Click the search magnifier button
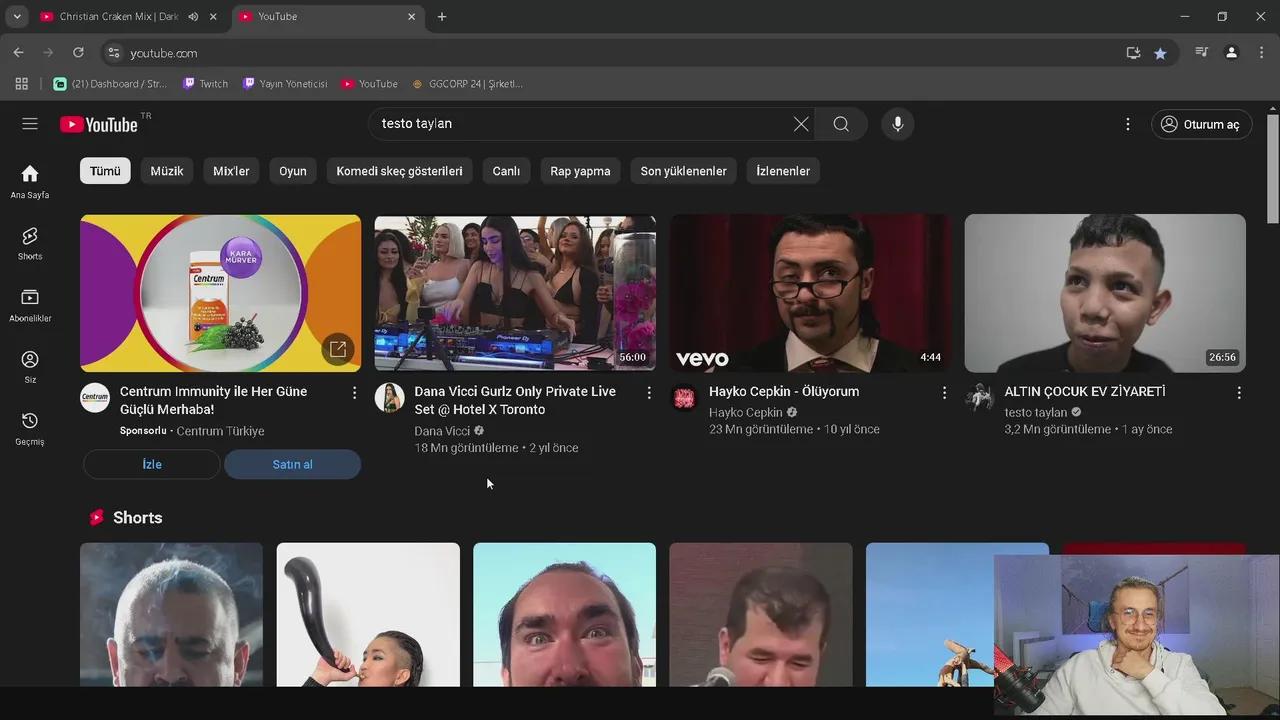 click(x=841, y=124)
